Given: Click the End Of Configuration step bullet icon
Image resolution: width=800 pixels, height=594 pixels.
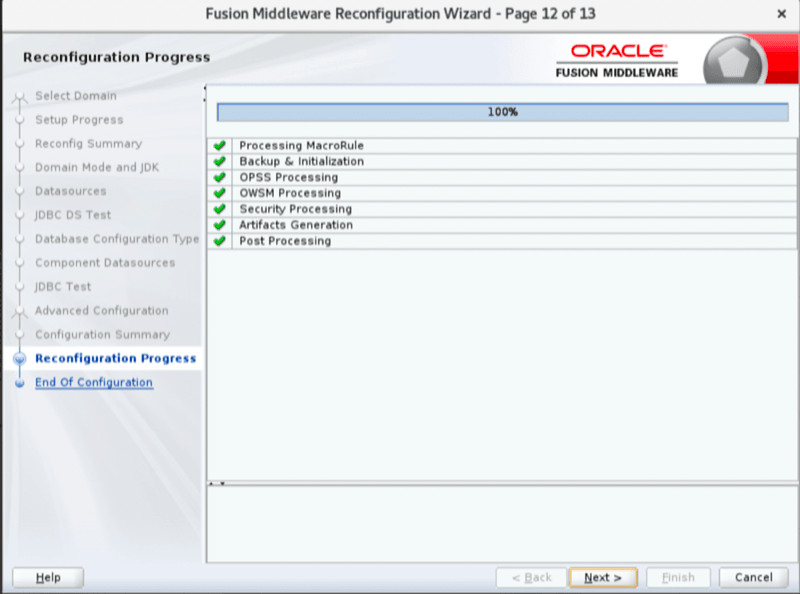Looking at the screenshot, I should (x=19, y=383).
